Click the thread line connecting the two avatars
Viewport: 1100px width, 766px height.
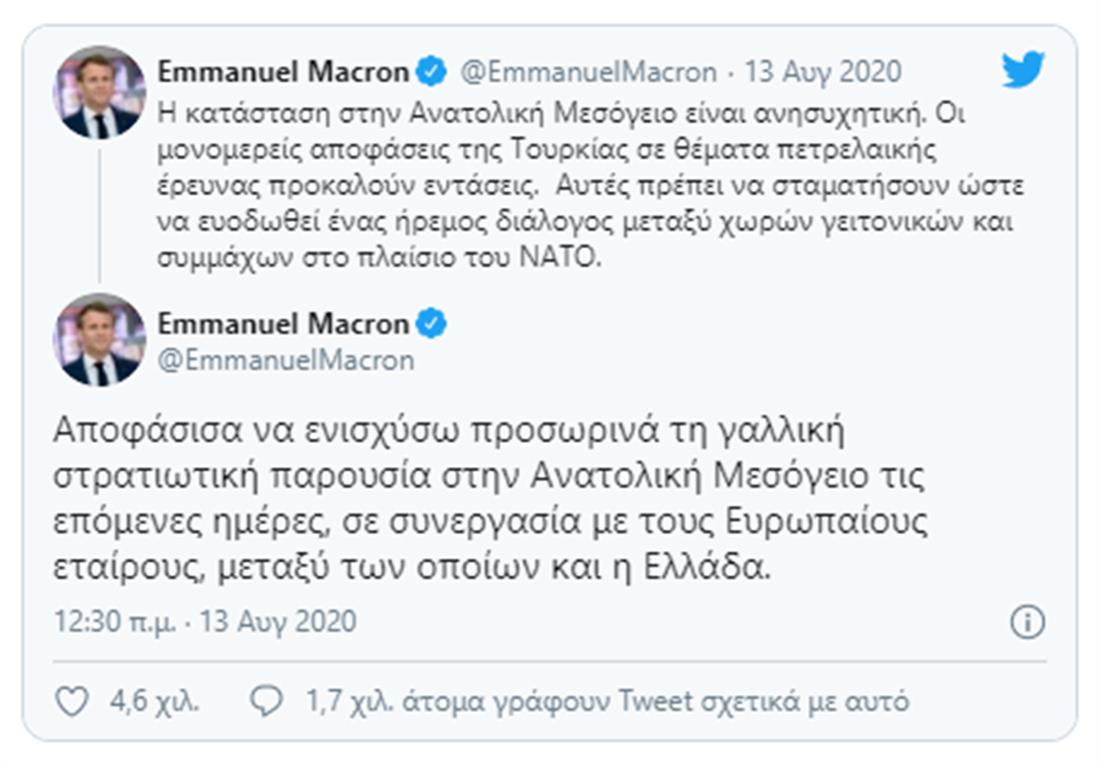coord(99,212)
